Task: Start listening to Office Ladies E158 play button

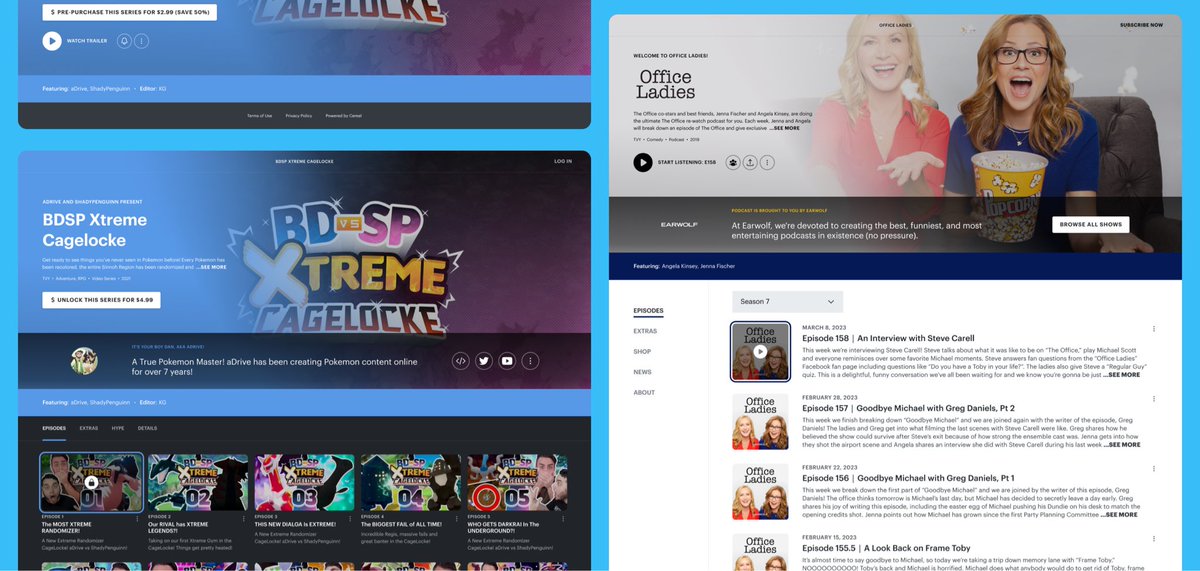Action: coord(643,162)
